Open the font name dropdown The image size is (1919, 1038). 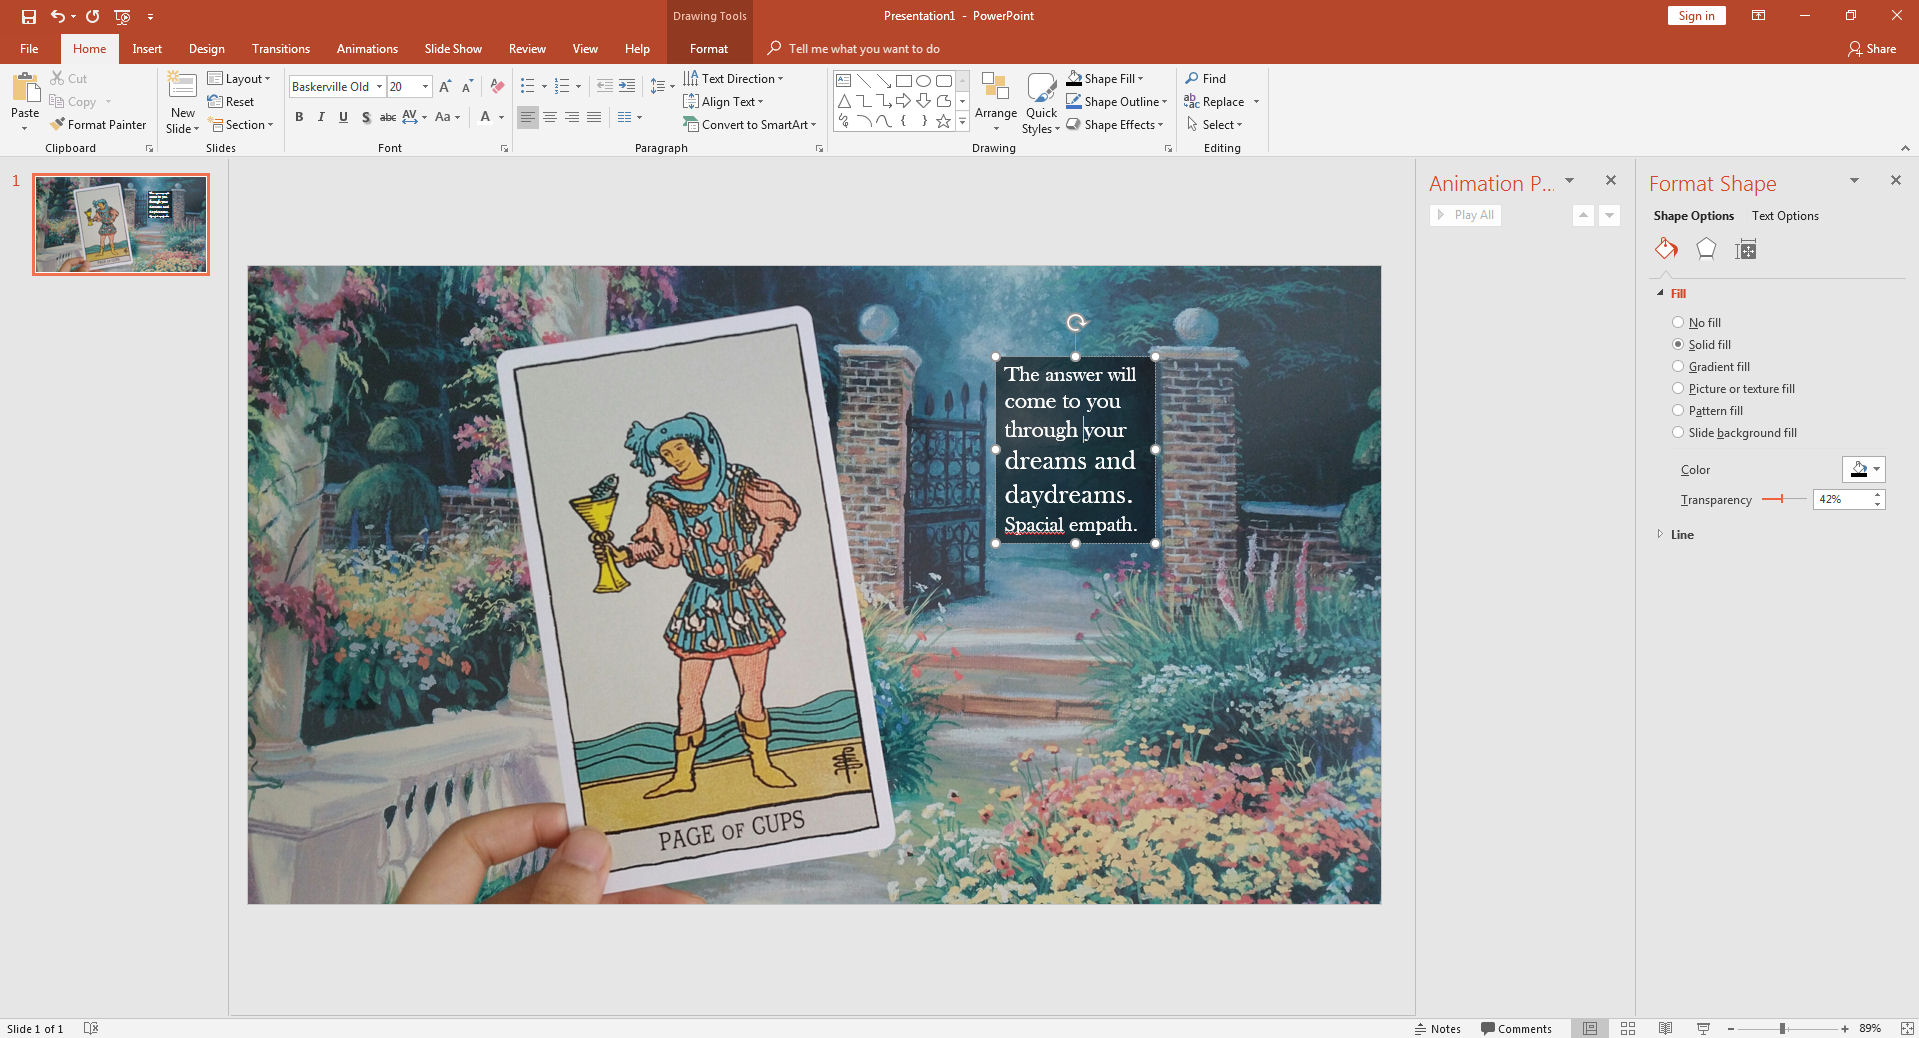(379, 87)
